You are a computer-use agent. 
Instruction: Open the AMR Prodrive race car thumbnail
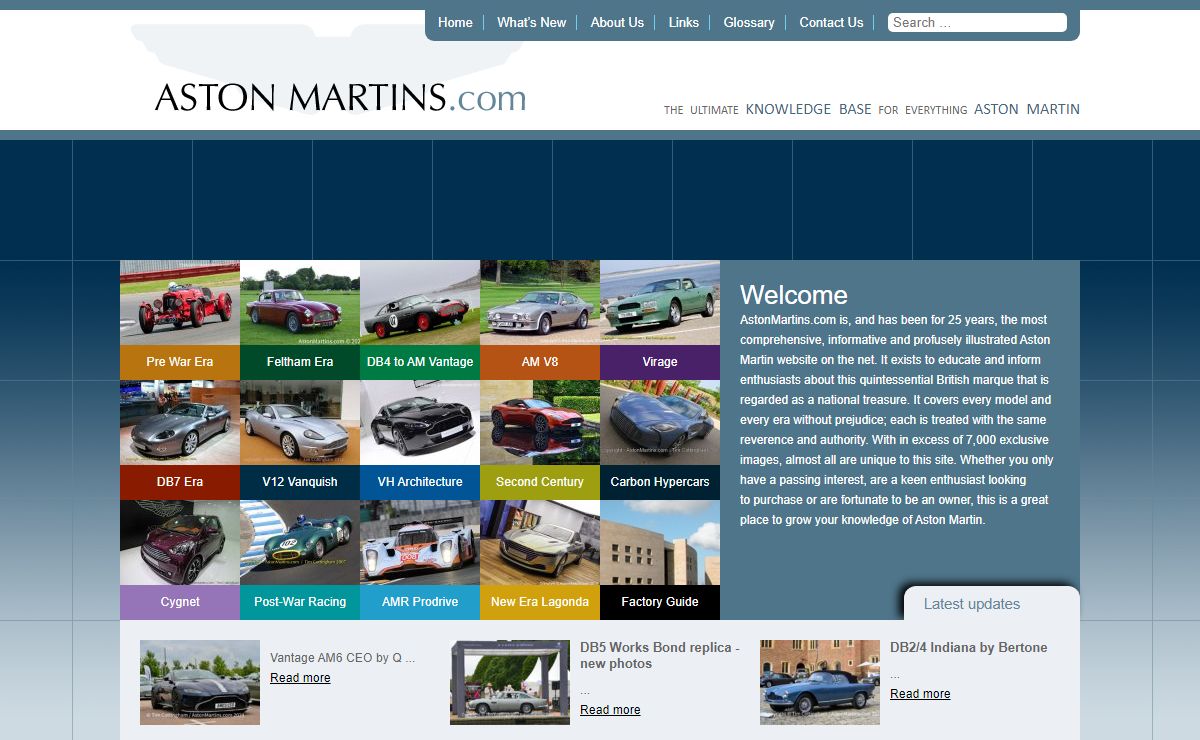(x=420, y=543)
